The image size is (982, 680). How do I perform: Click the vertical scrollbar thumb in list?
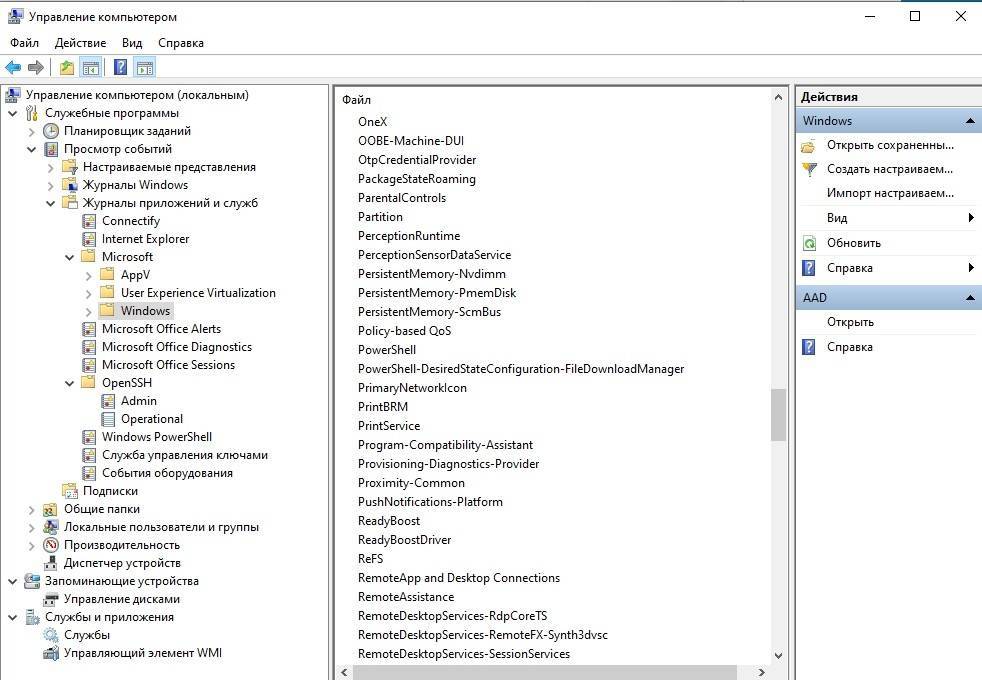tap(778, 414)
